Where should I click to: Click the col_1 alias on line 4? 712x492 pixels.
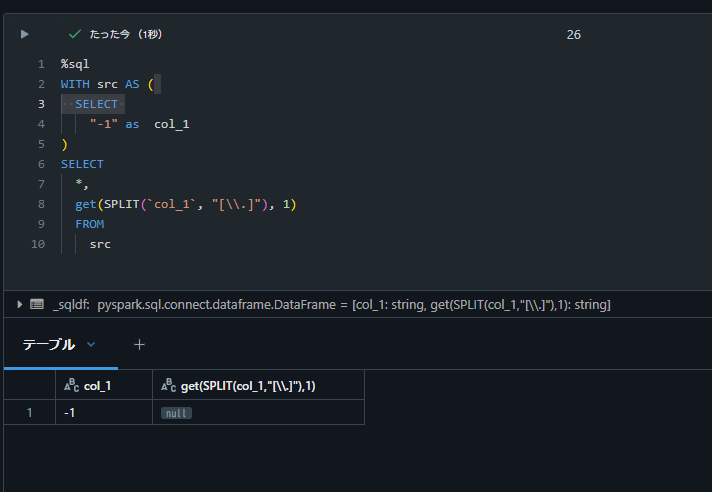172,124
